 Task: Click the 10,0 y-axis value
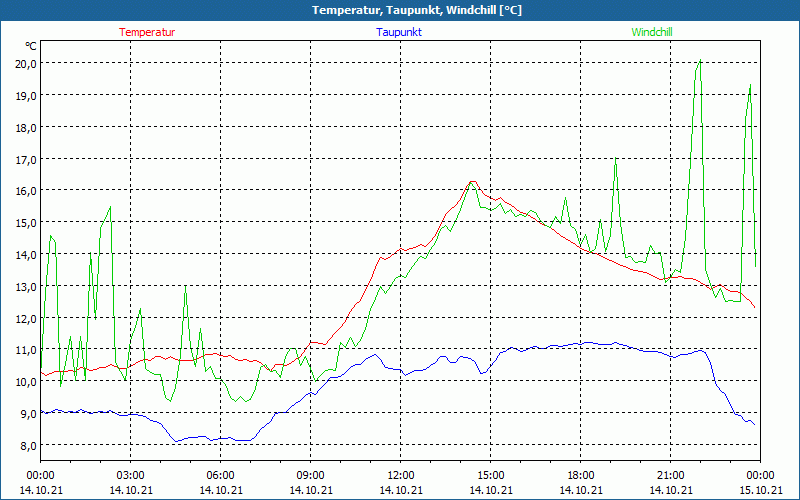pyautogui.click(x=26, y=382)
